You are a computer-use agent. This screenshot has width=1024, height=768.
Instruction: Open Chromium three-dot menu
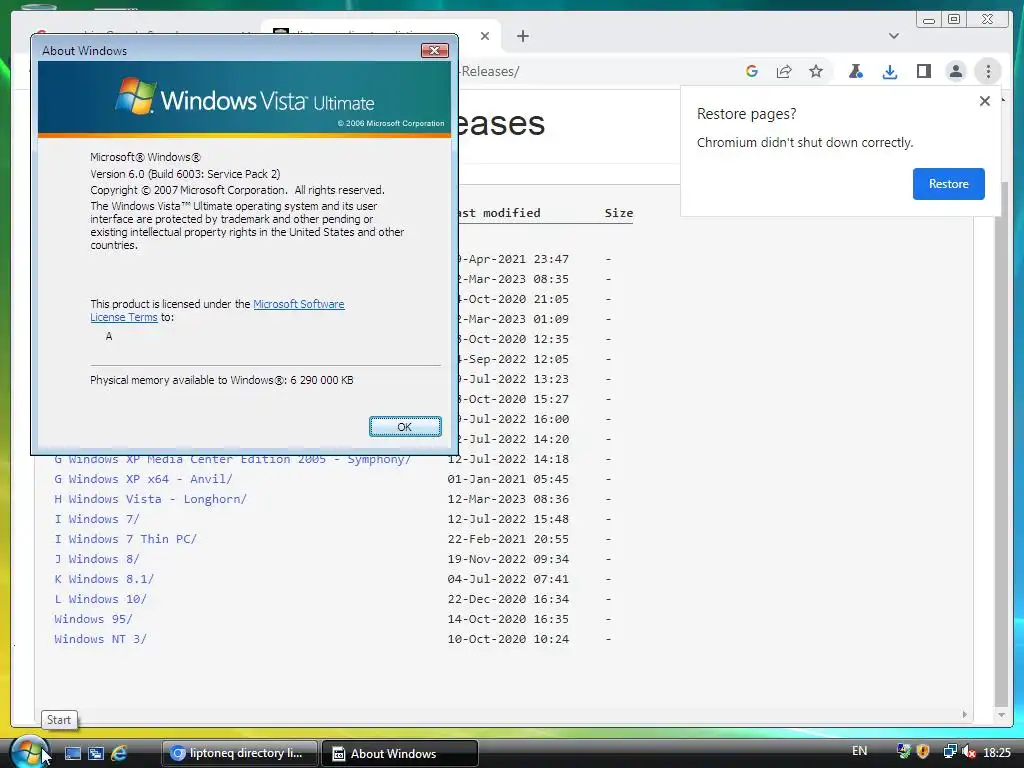pos(988,71)
